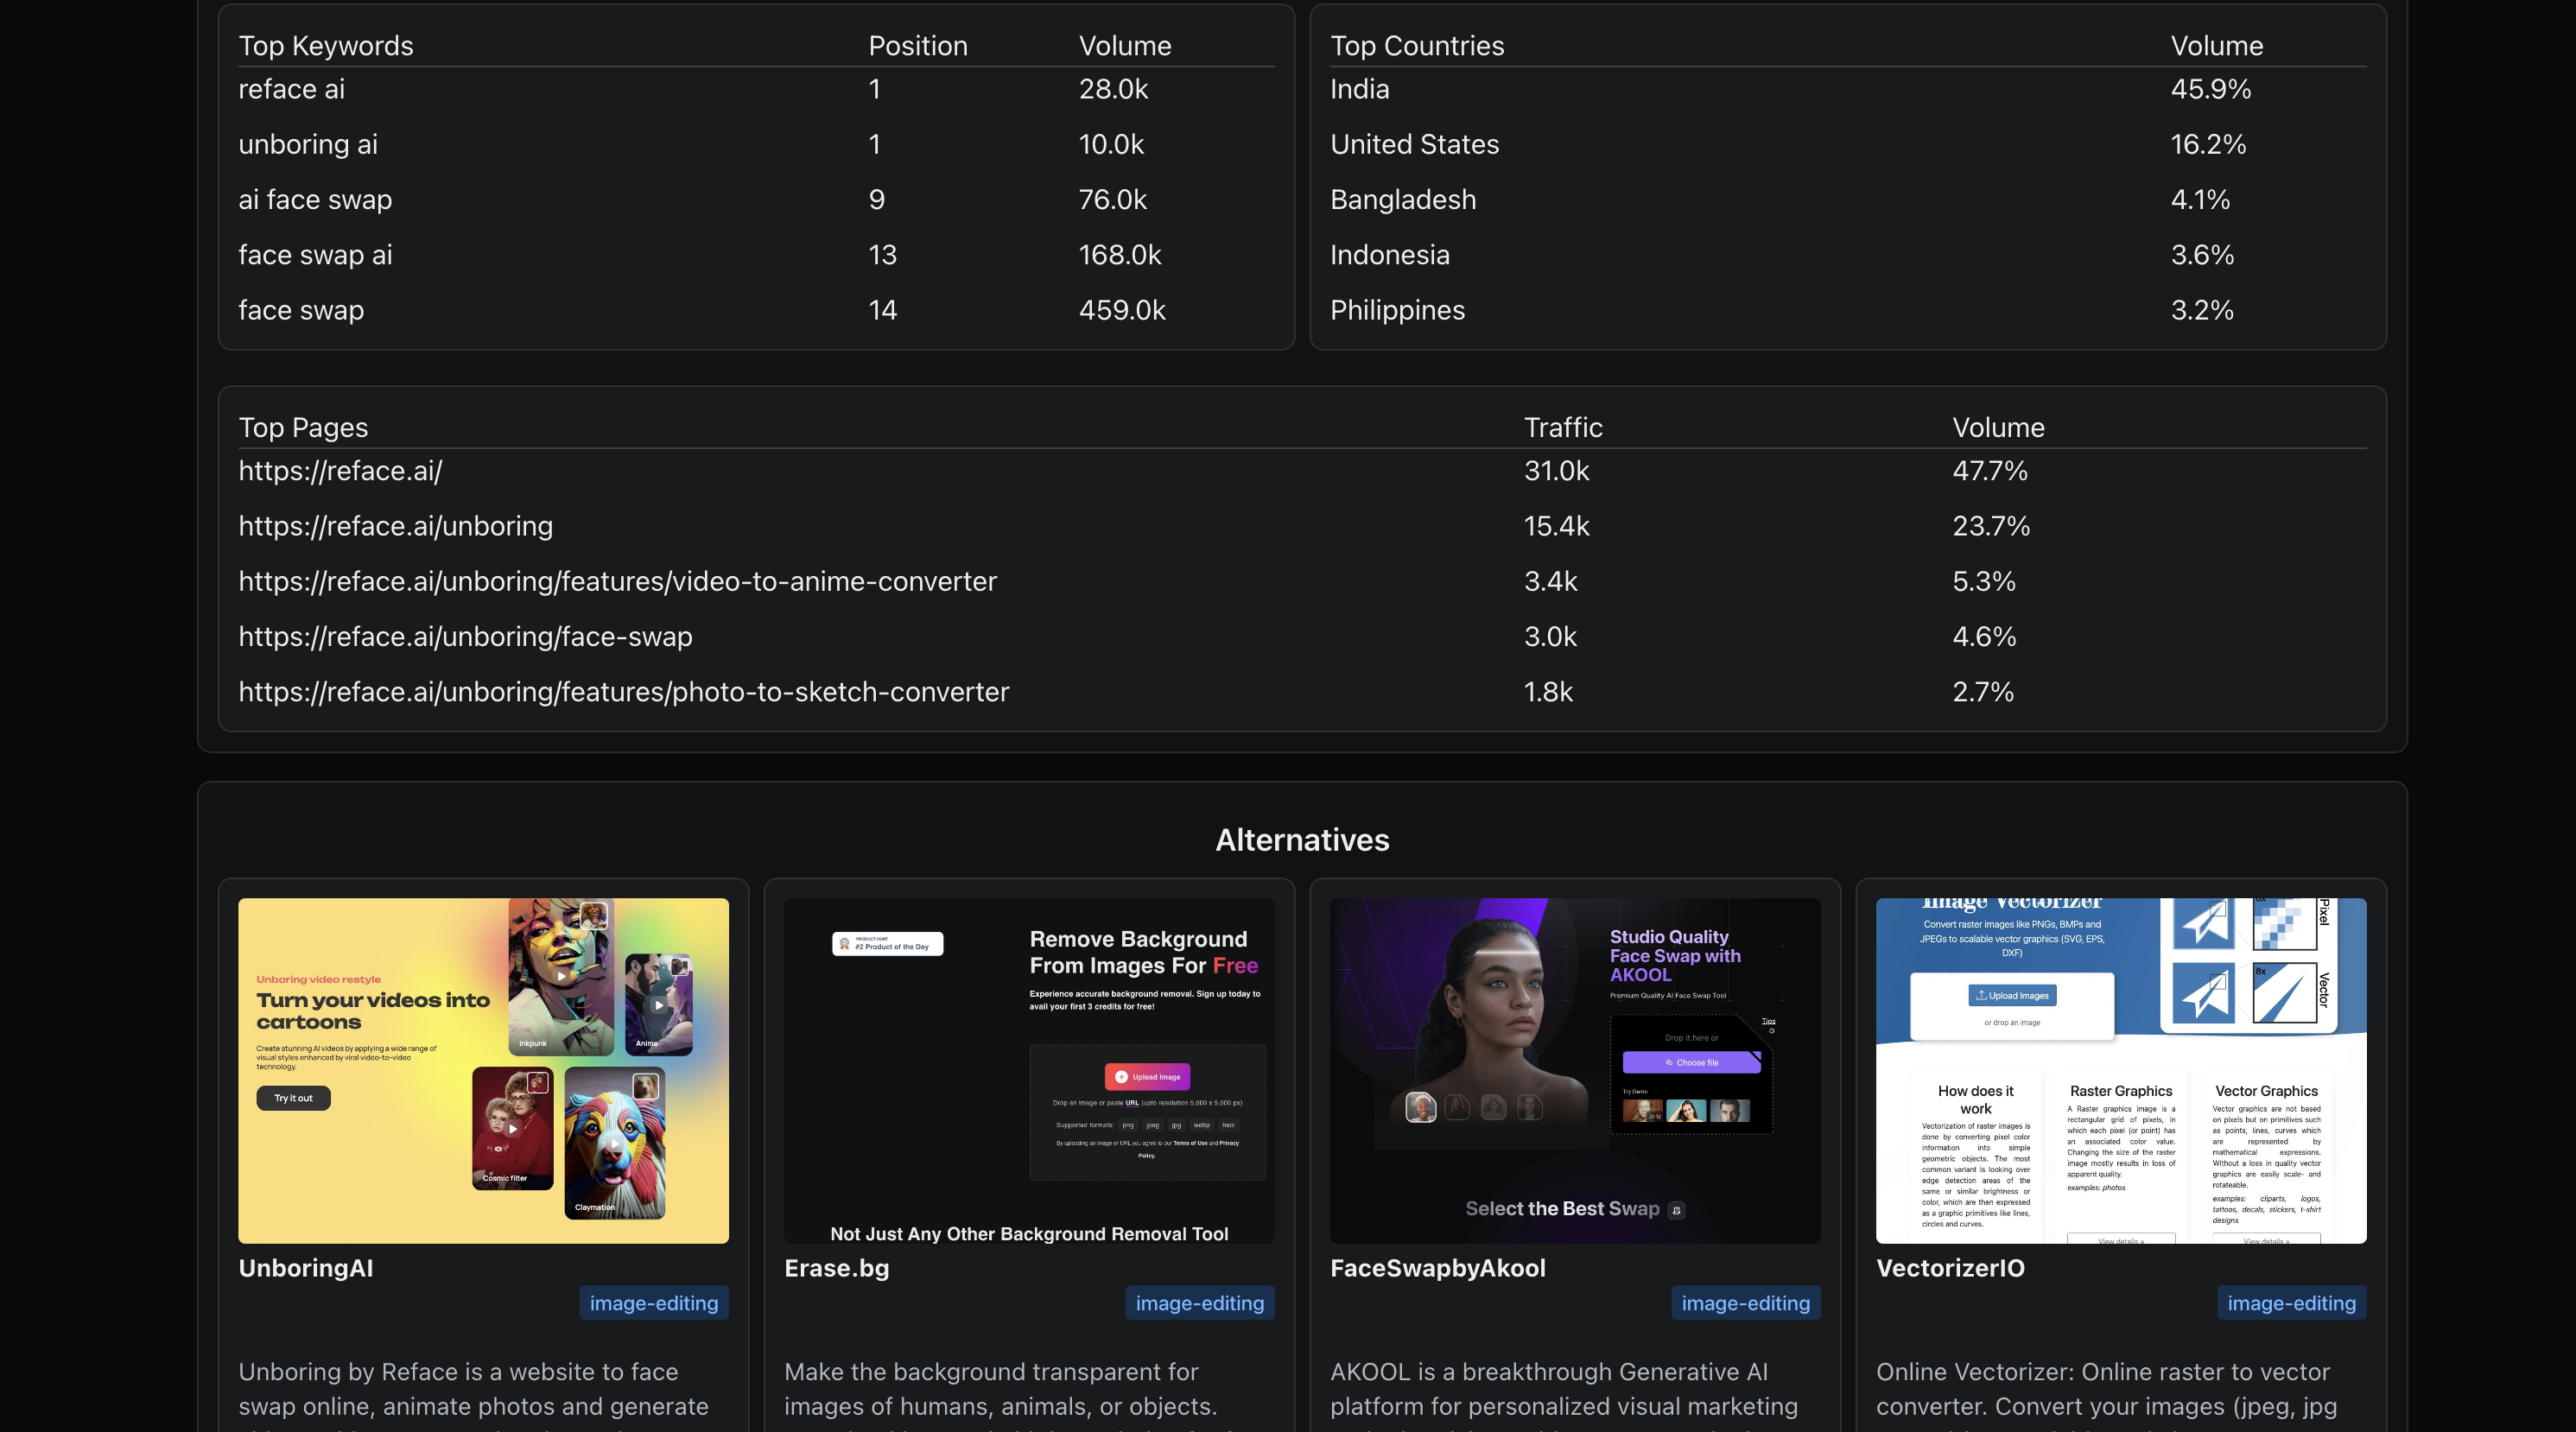Screen dimensions: 2576x1432
Task: Open the UnboringAI thumbnail image
Action: (483, 1070)
